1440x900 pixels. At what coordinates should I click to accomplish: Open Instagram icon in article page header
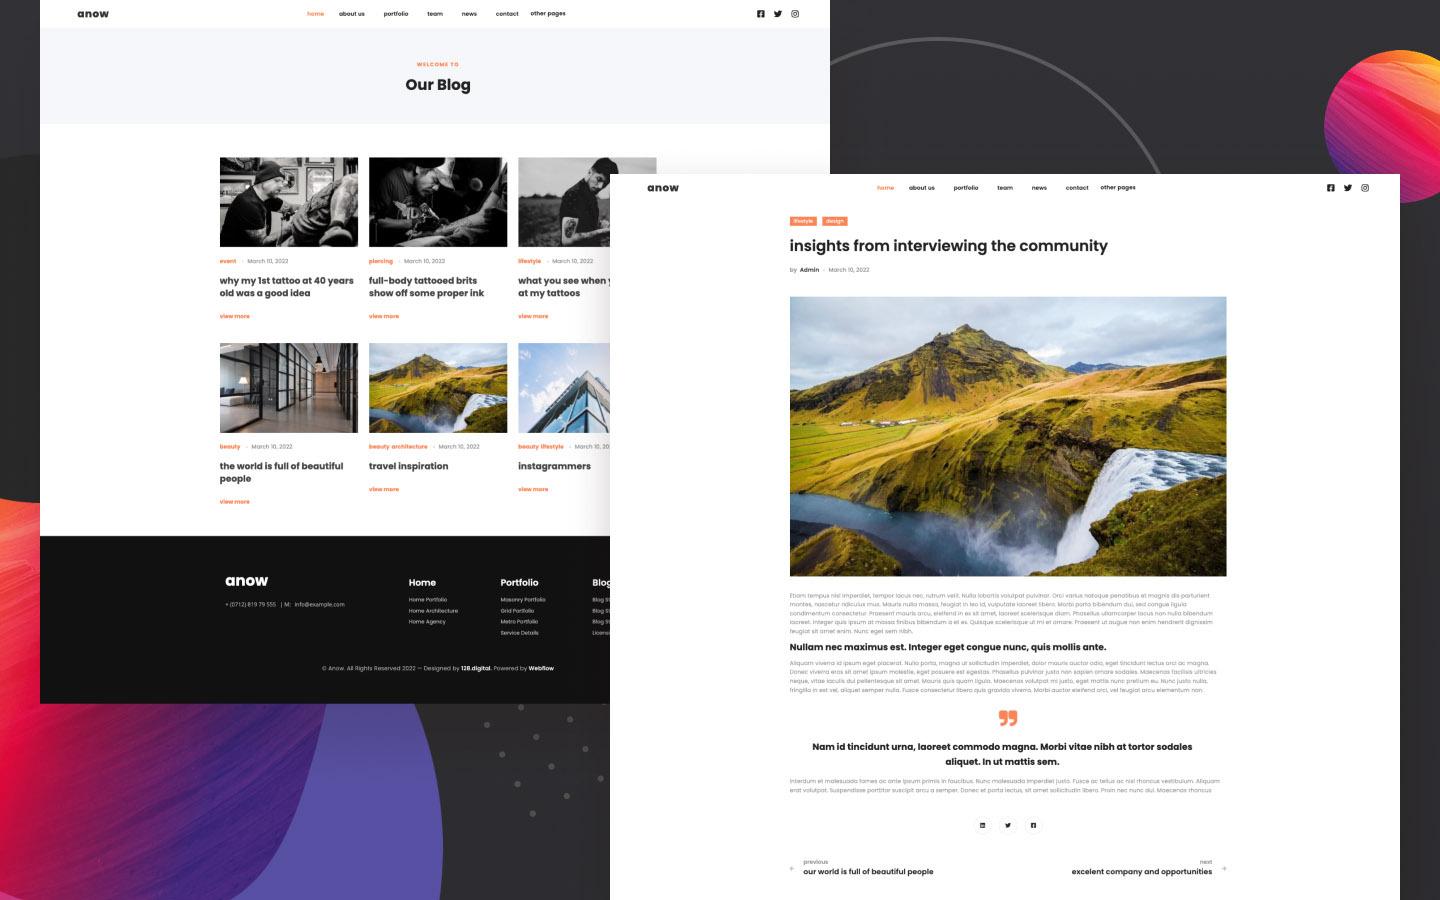click(1365, 188)
